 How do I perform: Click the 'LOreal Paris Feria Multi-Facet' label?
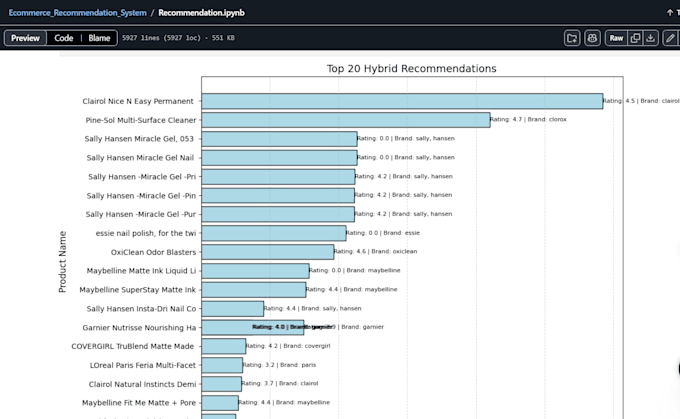pos(143,365)
